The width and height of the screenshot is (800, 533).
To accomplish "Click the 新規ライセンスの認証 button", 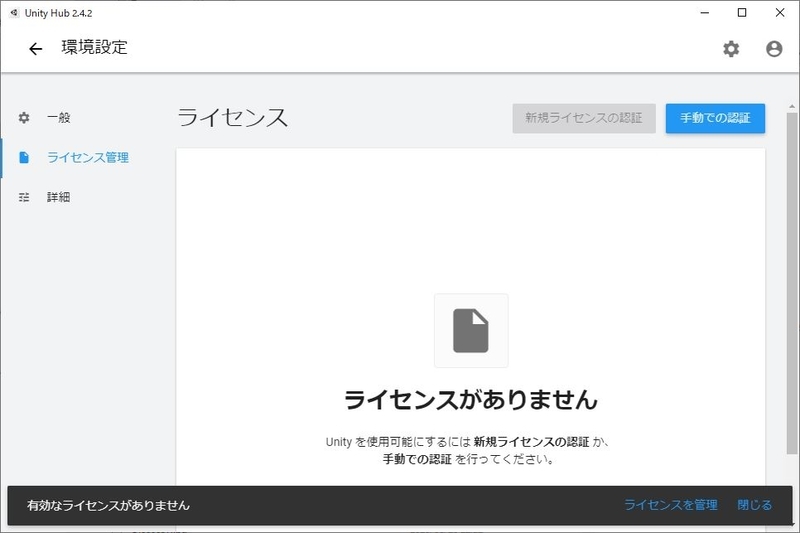I will (x=584, y=118).
